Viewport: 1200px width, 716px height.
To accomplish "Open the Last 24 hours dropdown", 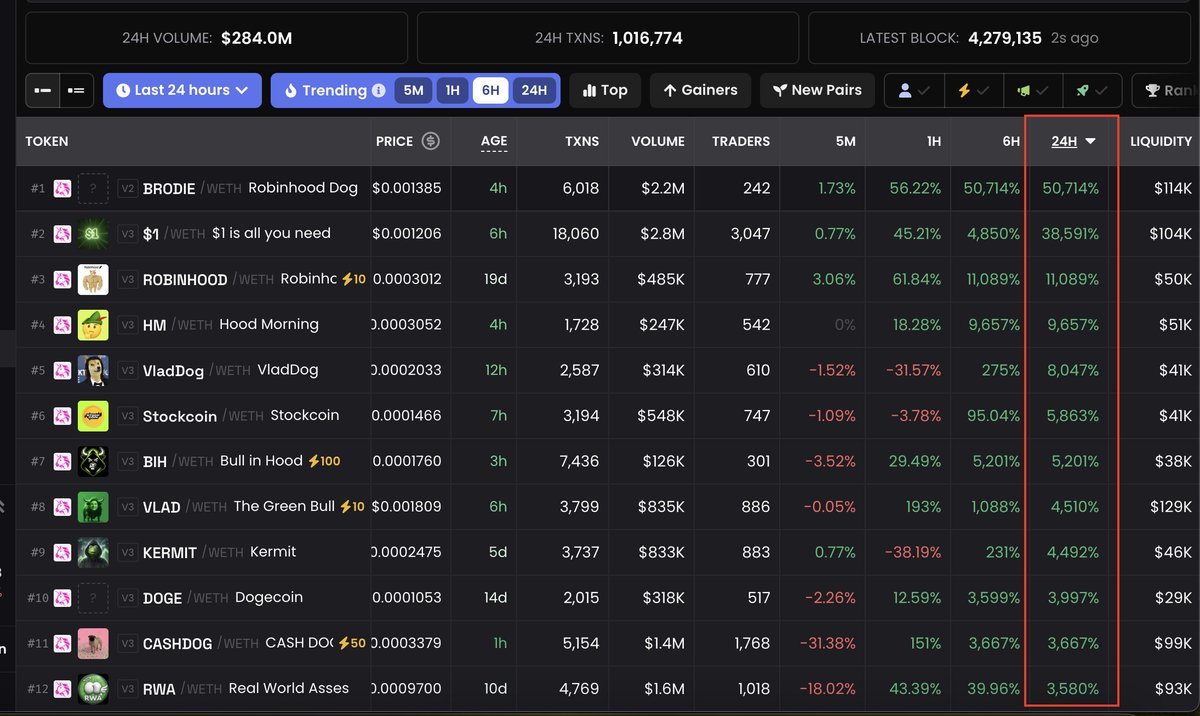I will [x=182, y=90].
